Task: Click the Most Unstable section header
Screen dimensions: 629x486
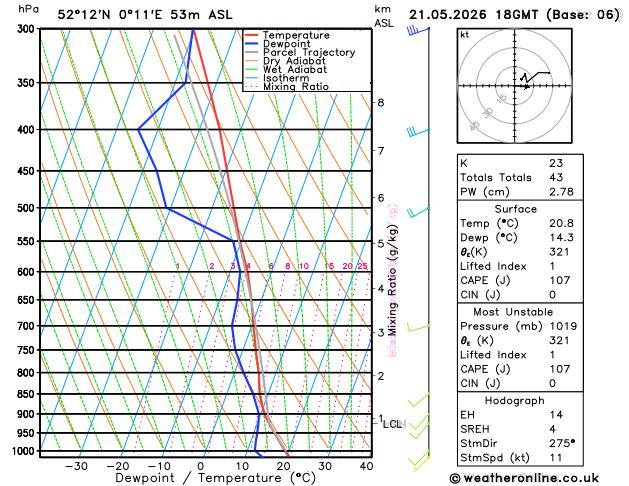Action: pyautogui.click(x=513, y=312)
